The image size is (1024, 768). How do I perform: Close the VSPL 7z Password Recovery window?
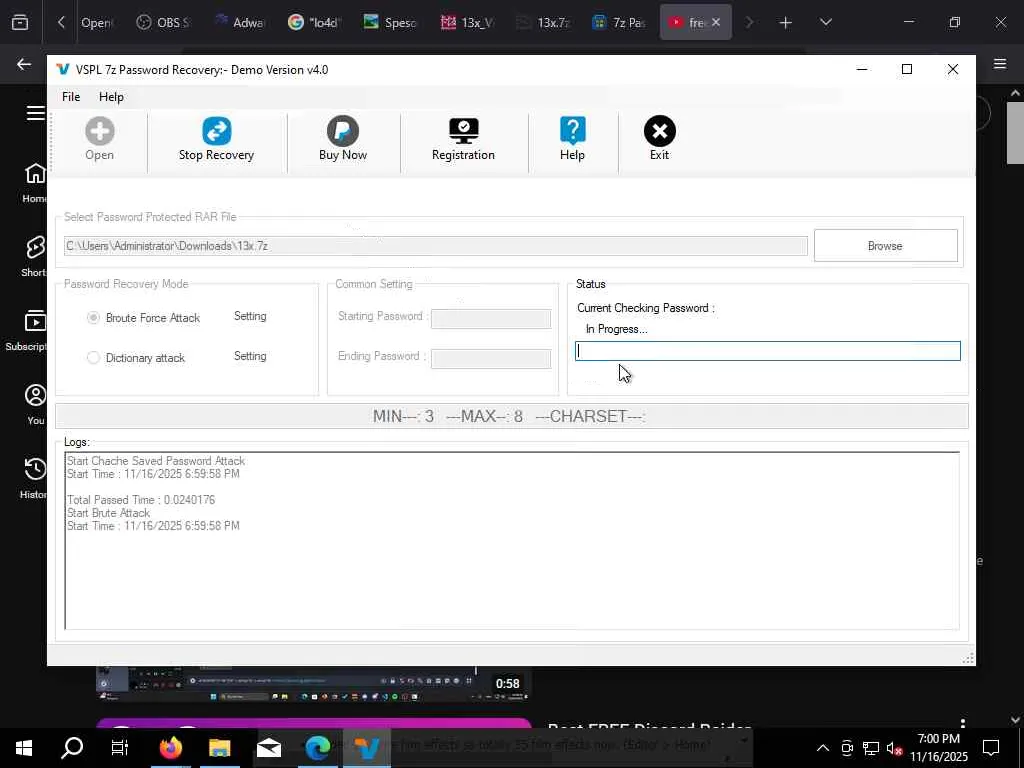[x=953, y=69]
